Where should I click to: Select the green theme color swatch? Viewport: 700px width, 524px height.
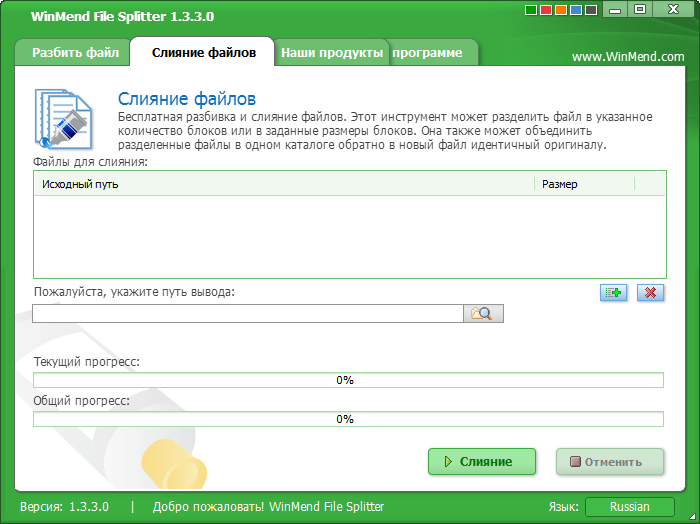[x=532, y=11]
